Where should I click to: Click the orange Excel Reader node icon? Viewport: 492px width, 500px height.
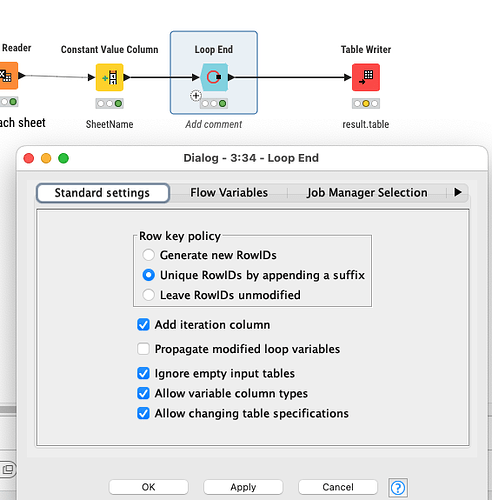8,76
